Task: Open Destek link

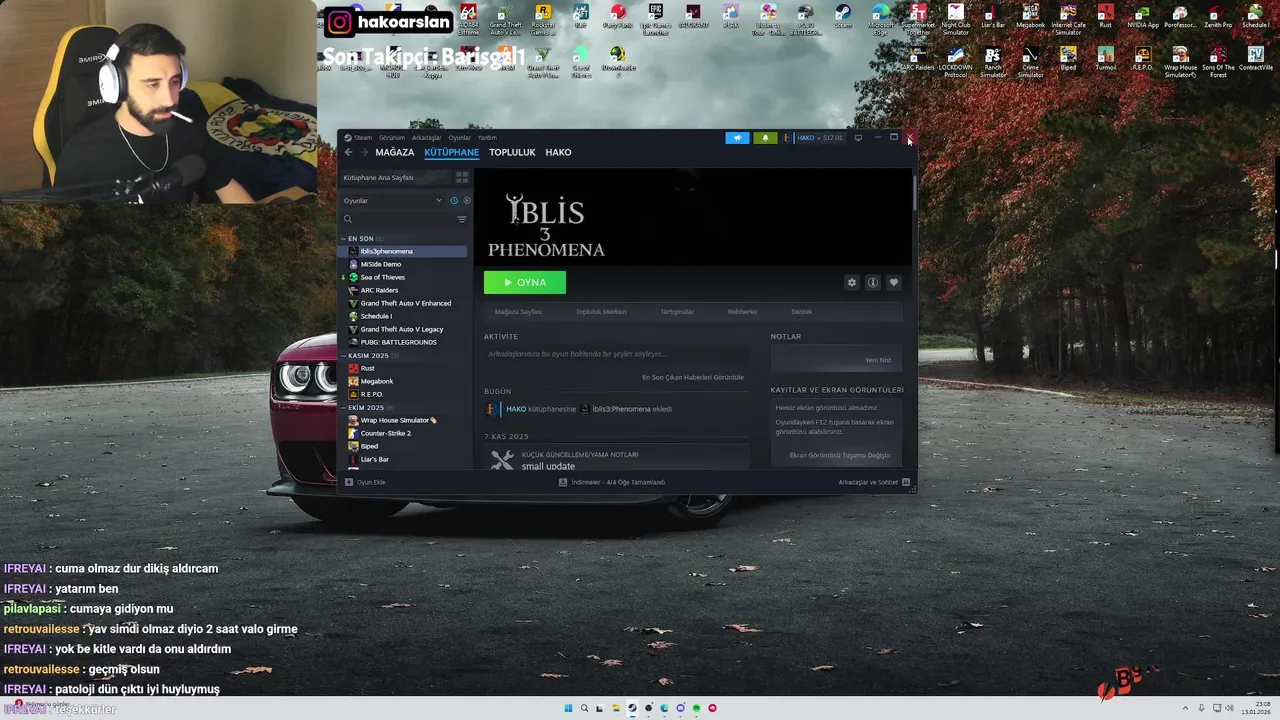Action: coord(802,312)
